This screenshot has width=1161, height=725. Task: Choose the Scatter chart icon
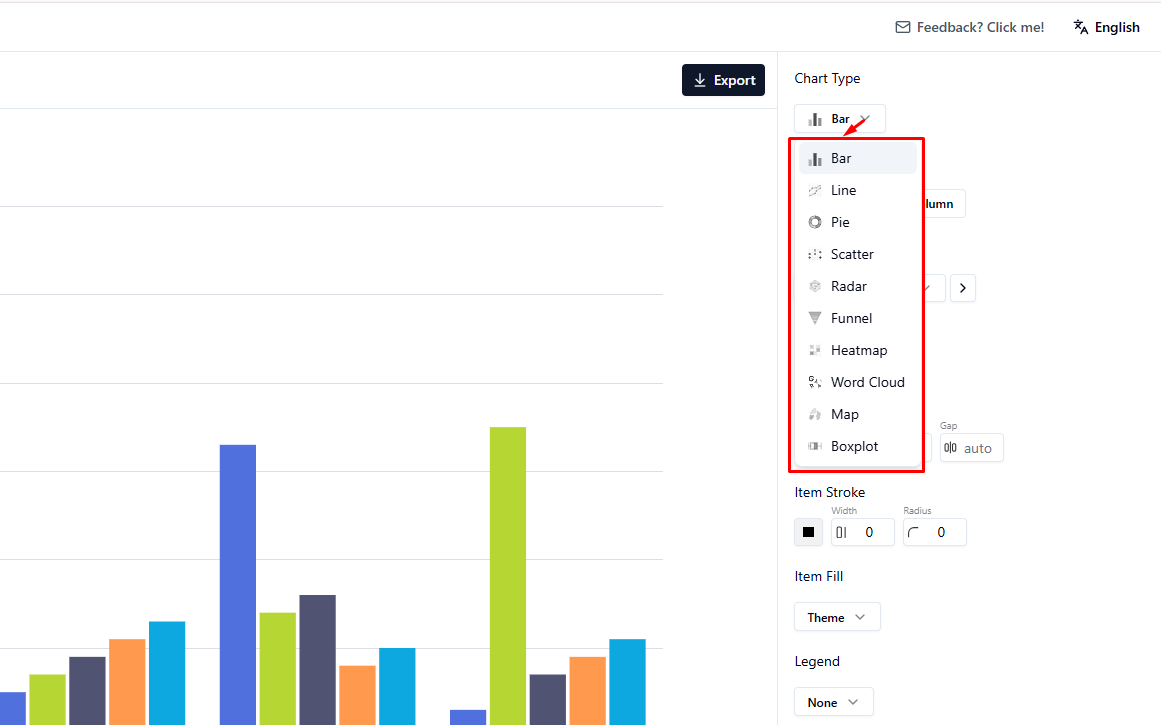coord(815,253)
